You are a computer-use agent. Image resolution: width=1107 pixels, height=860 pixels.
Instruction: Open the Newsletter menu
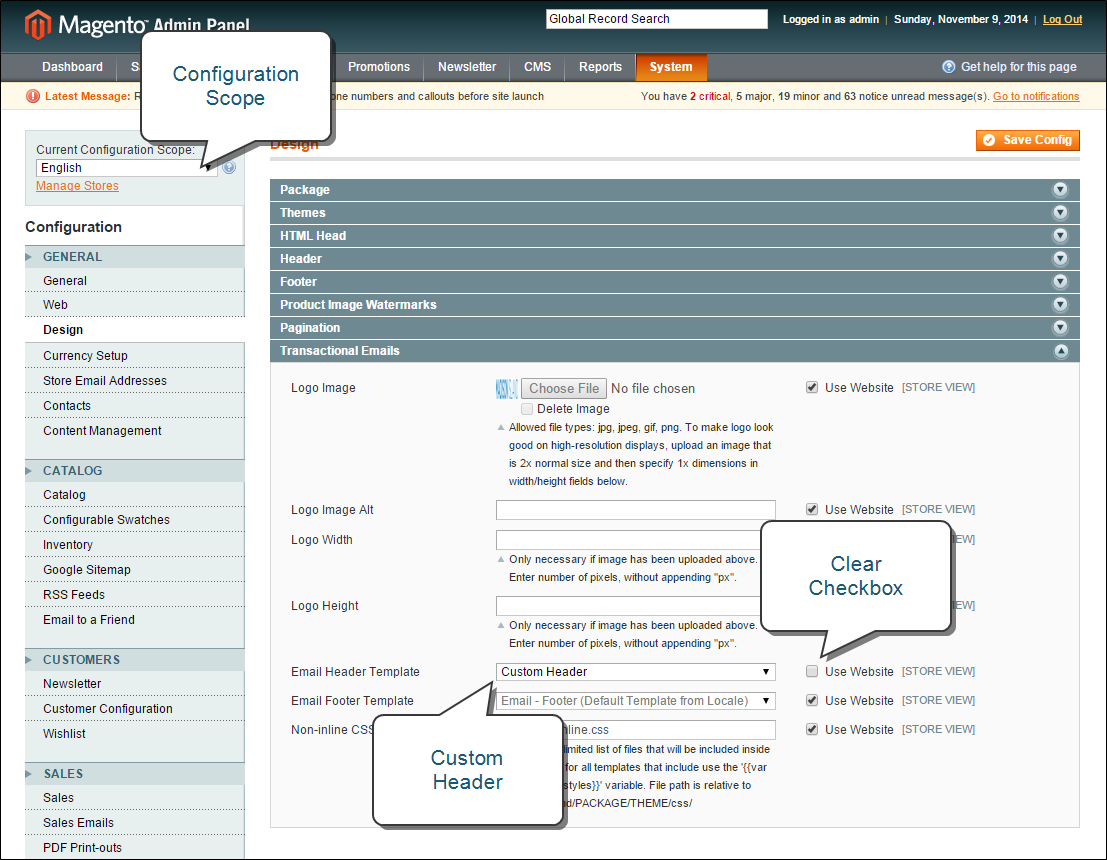[x=467, y=66]
